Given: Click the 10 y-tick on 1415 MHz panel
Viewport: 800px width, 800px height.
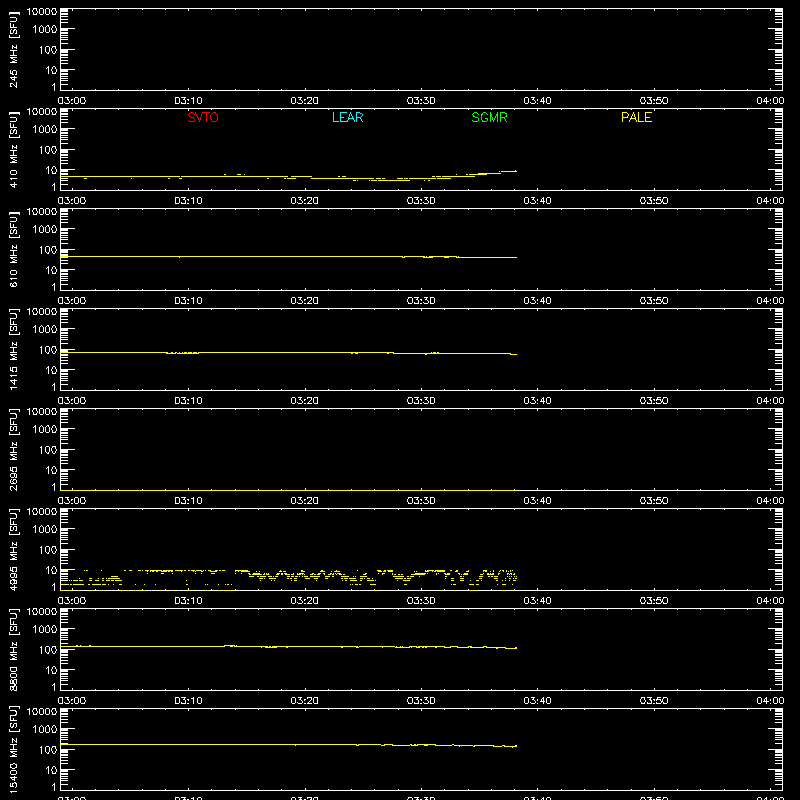Looking at the screenshot, I should click(x=51, y=370).
